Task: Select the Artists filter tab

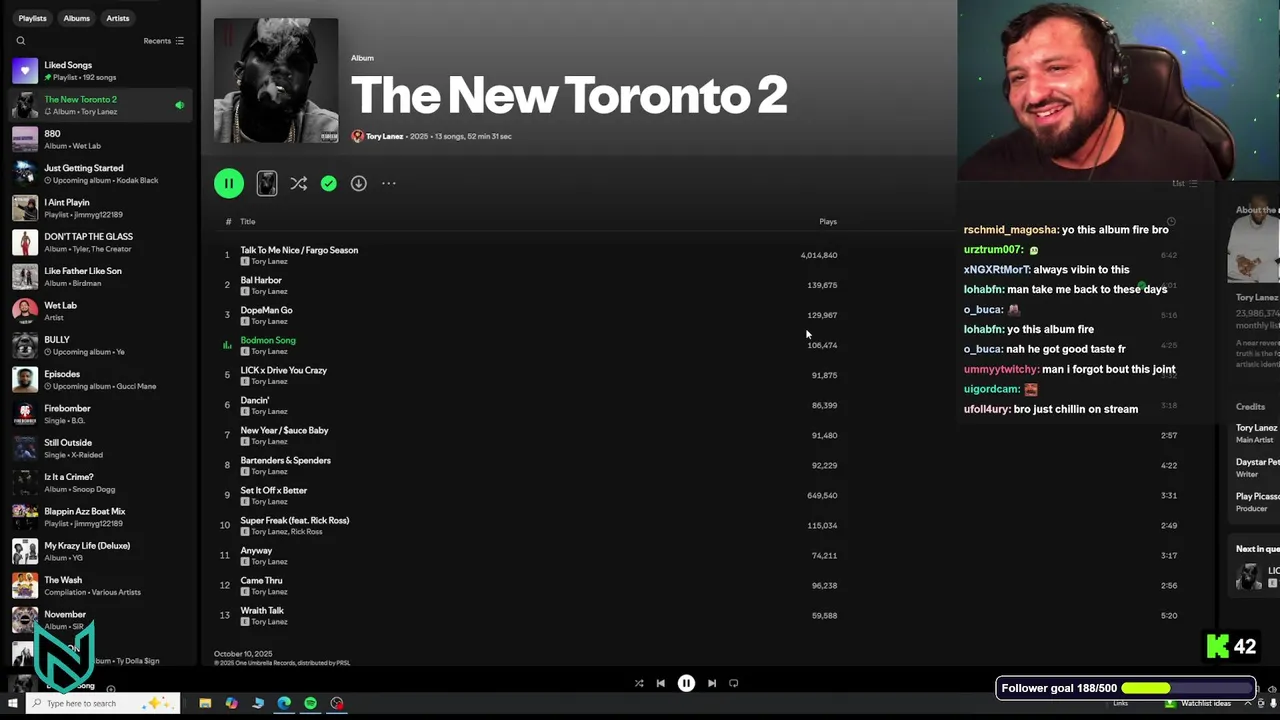Action: click(x=117, y=18)
